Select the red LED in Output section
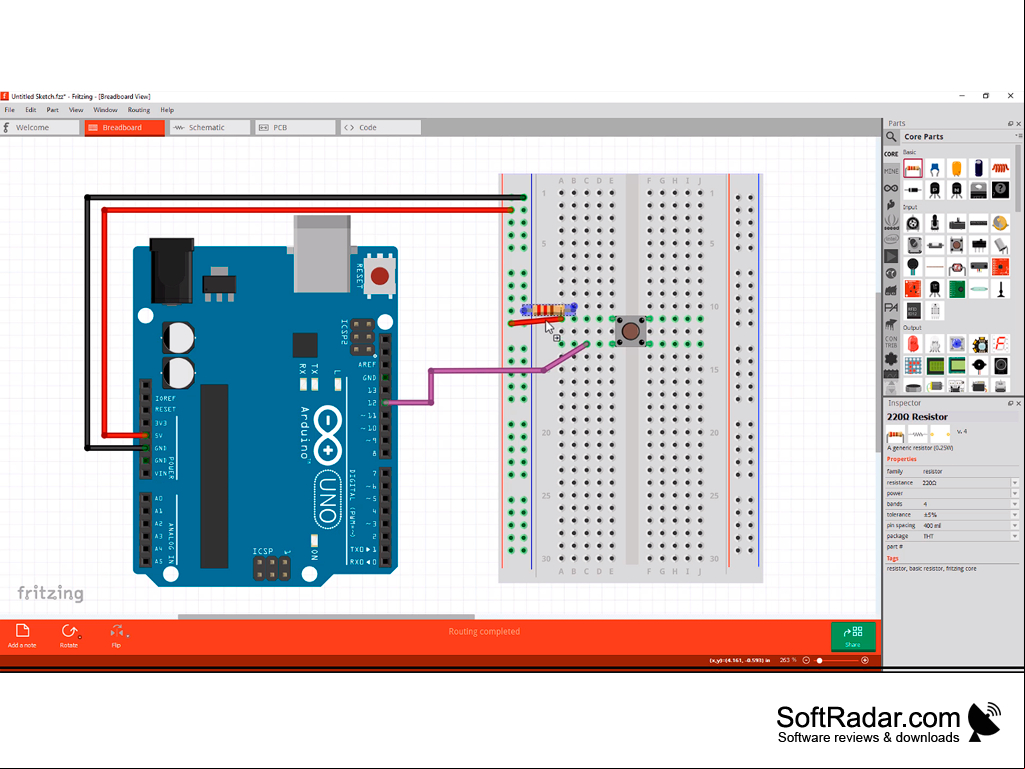This screenshot has width=1025, height=769. (913, 344)
